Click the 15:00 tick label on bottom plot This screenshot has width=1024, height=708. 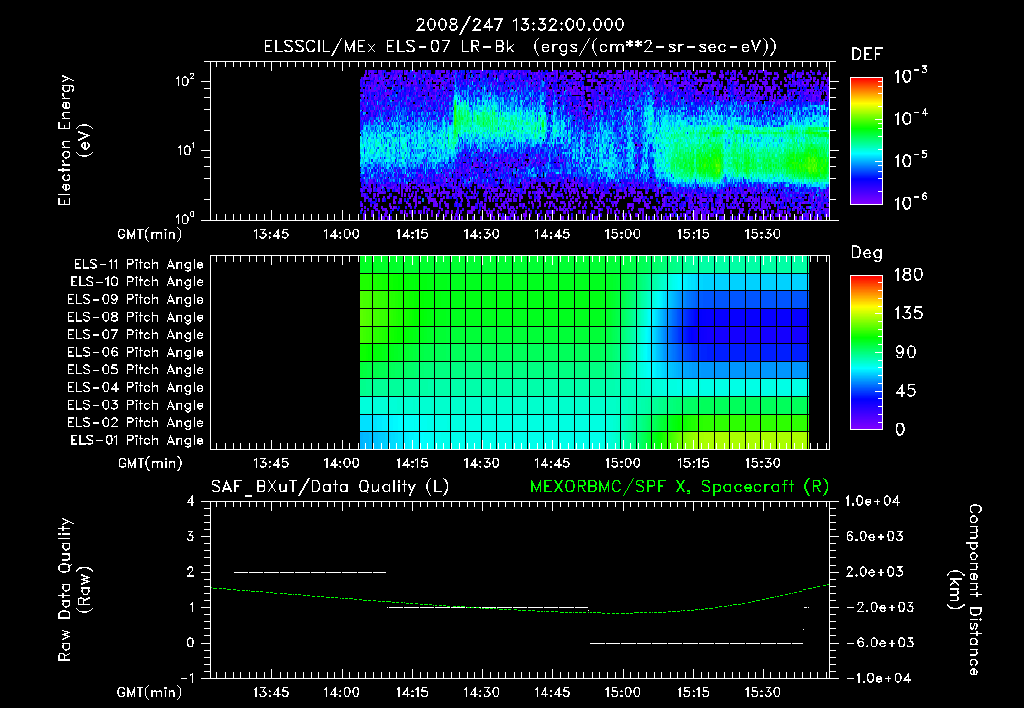[622, 692]
